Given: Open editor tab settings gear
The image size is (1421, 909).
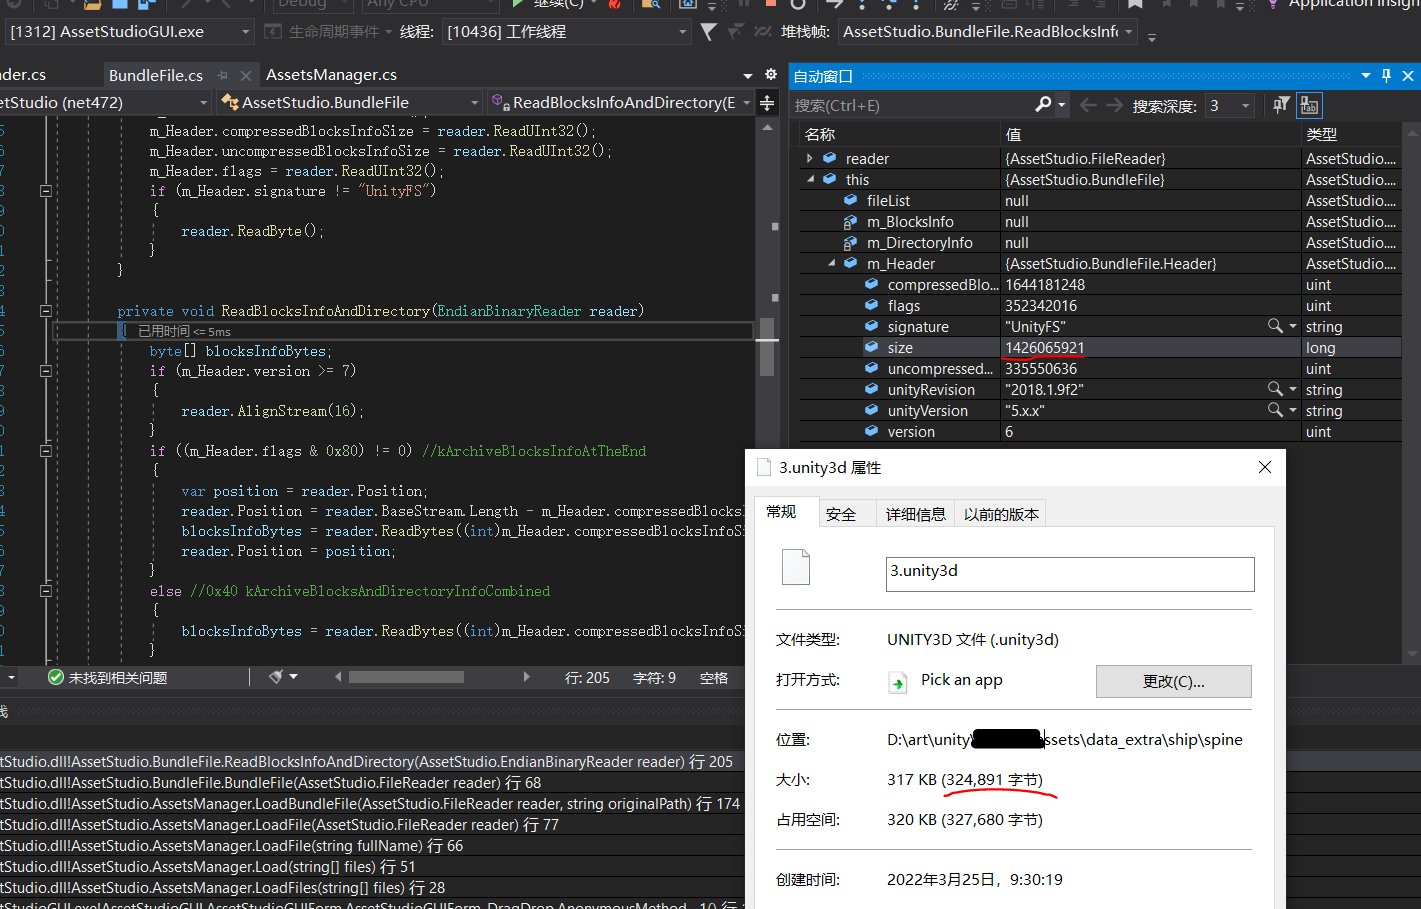Looking at the screenshot, I should click(x=770, y=75).
